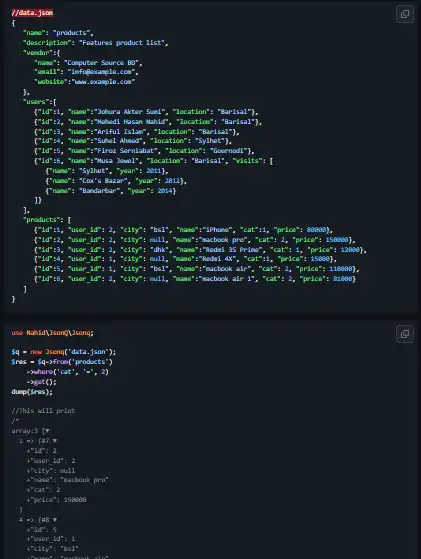Click the +"user_id": 2 output line
Image resolution: width=421 pixels, height=559 pixels.
click(x=51, y=461)
